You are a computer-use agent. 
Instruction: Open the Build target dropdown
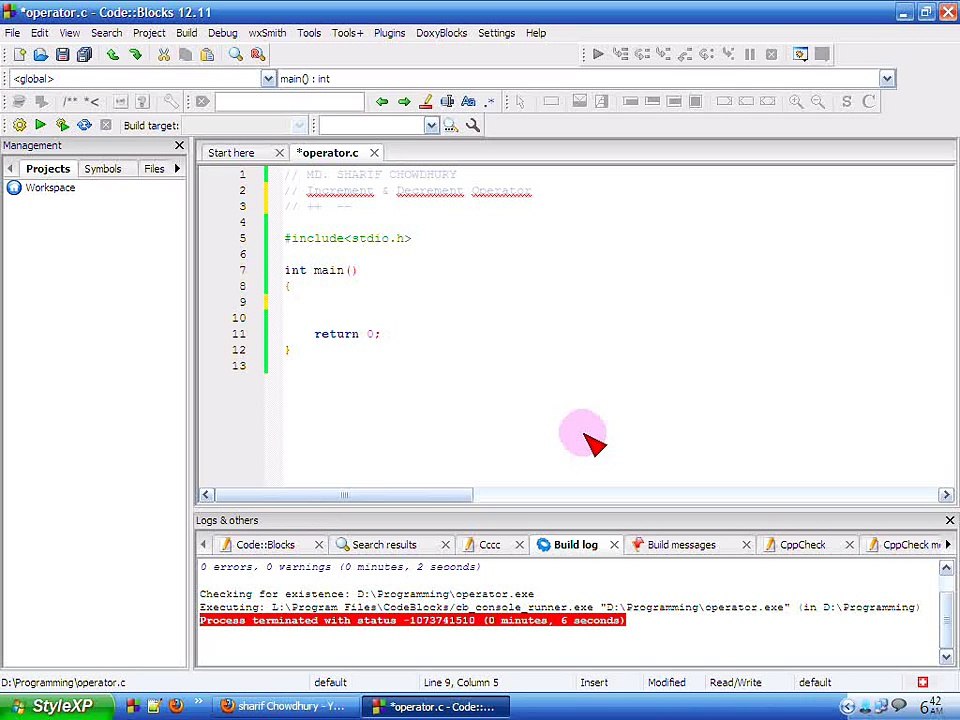[299, 126]
